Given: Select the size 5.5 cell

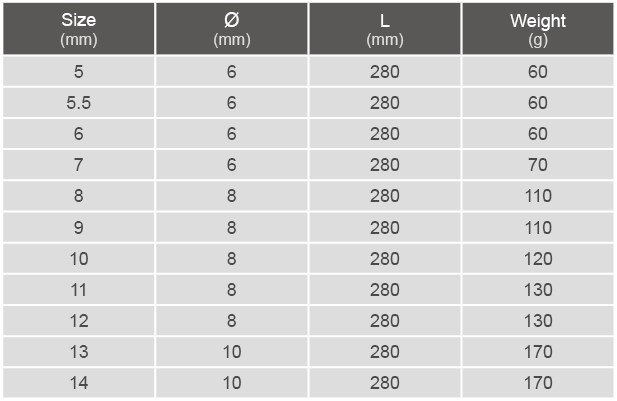Looking at the screenshot, I should 79,102.
